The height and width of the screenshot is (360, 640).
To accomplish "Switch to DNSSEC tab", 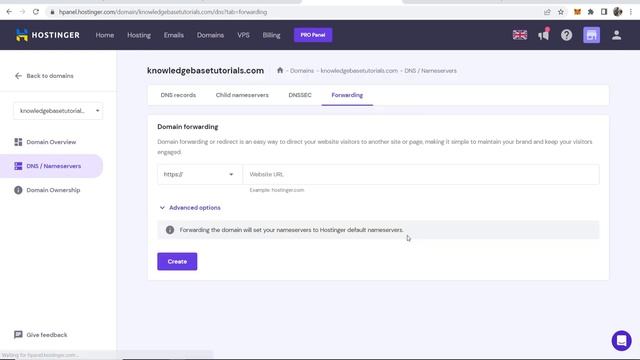I will pos(300,95).
